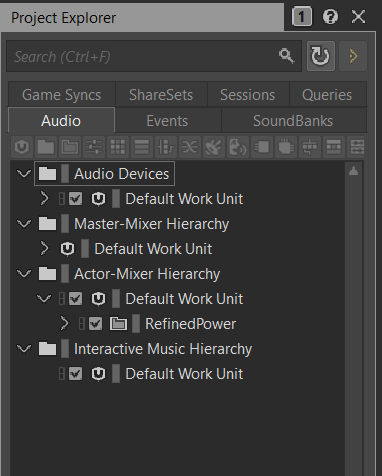
Task: Click the Music Switch Container toolbar icon
Action: [x=310, y=147]
